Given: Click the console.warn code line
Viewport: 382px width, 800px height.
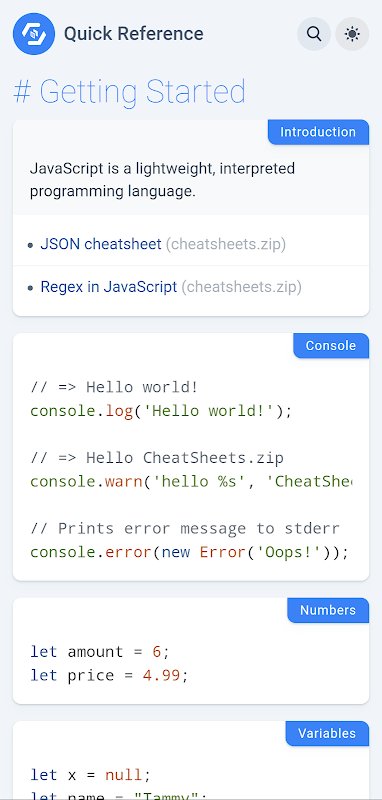Looking at the screenshot, I should [191, 482].
